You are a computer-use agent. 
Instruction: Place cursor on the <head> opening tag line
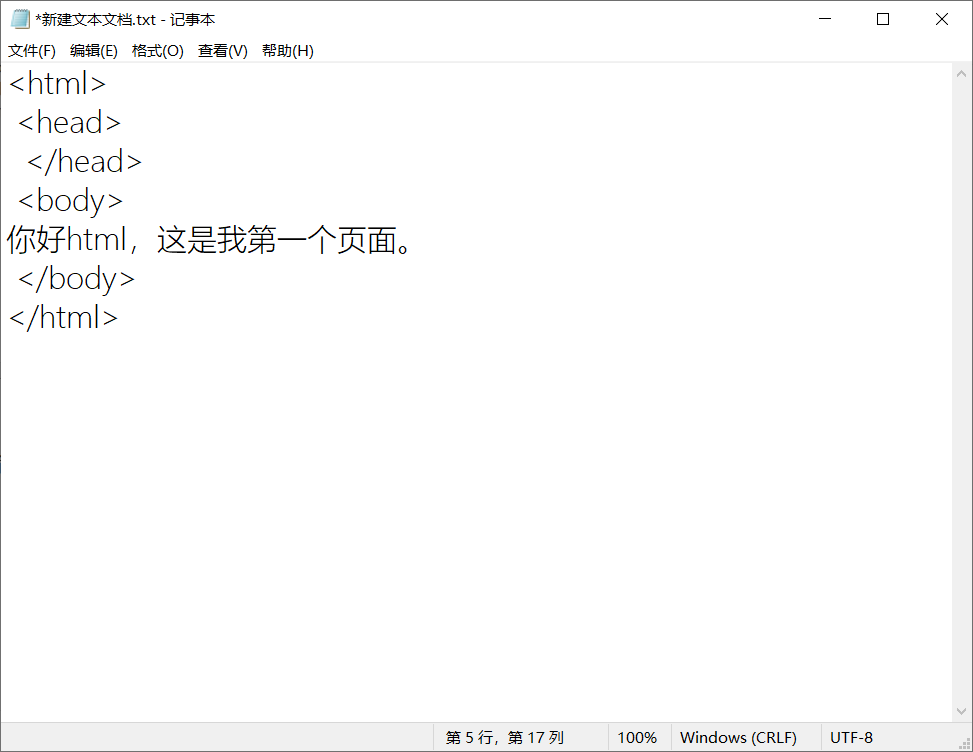click(69, 123)
